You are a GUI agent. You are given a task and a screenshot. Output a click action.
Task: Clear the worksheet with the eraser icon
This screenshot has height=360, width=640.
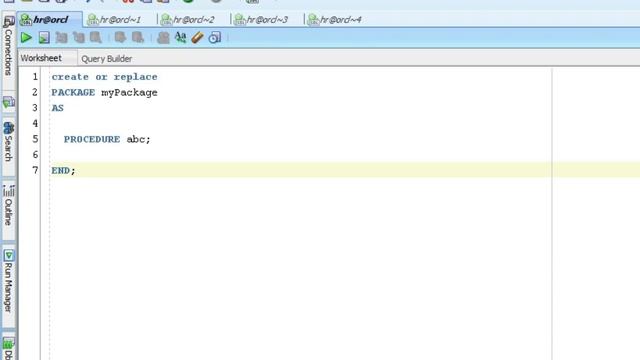pyautogui.click(x=197, y=38)
